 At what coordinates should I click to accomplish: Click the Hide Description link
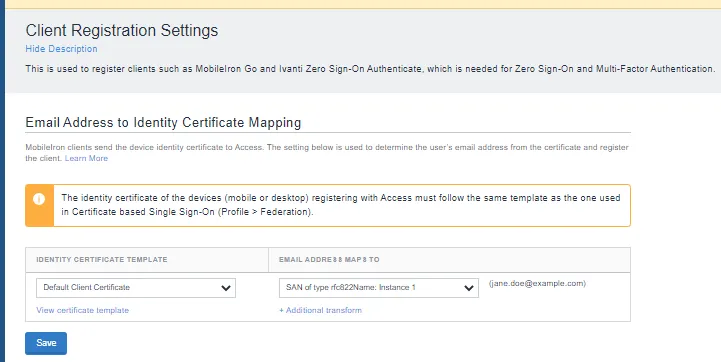tap(61, 49)
